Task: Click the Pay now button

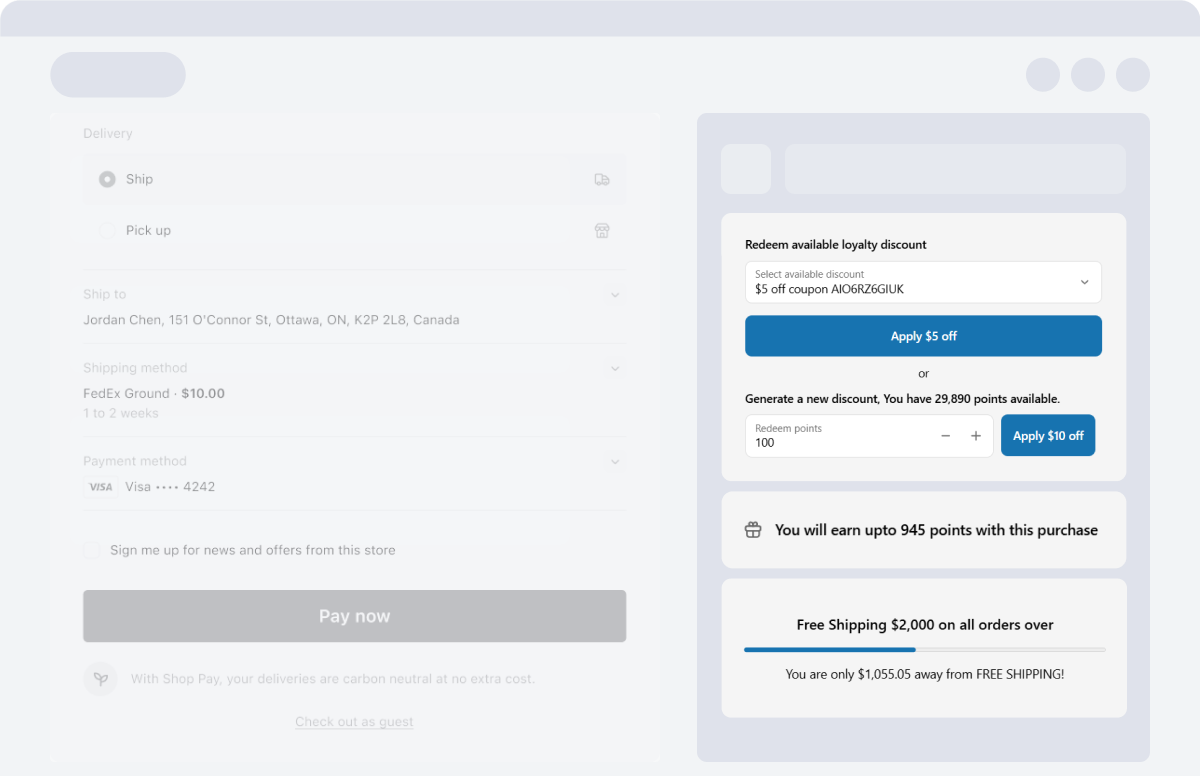Action: pyautogui.click(x=354, y=616)
